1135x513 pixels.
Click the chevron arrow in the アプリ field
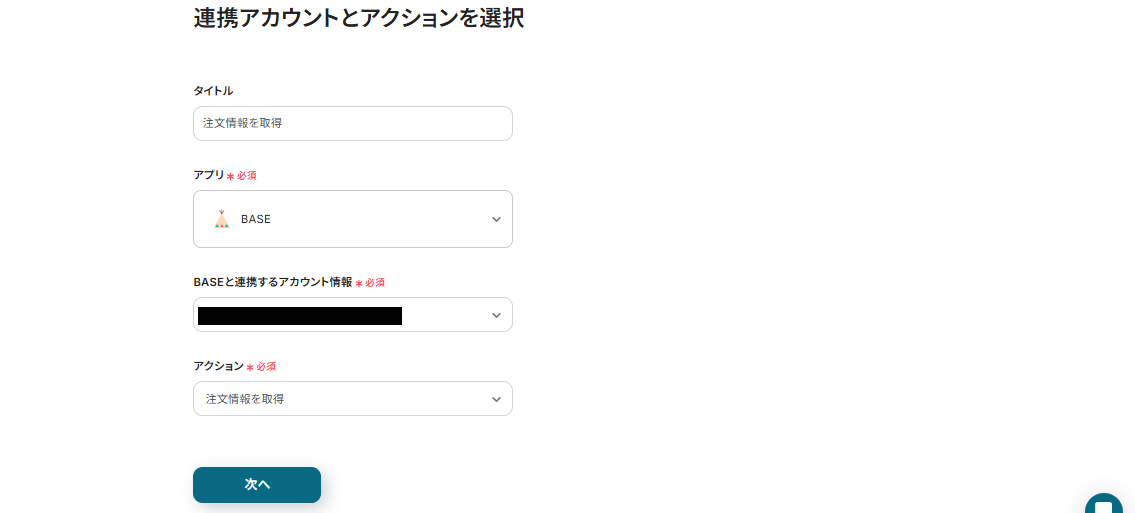tap(496, 219)
